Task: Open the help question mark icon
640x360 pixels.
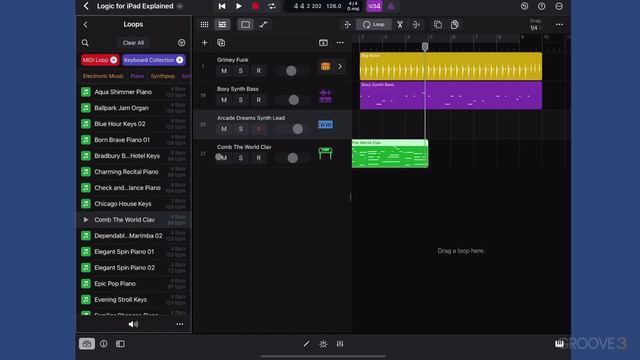Action: tap(542, 6)
